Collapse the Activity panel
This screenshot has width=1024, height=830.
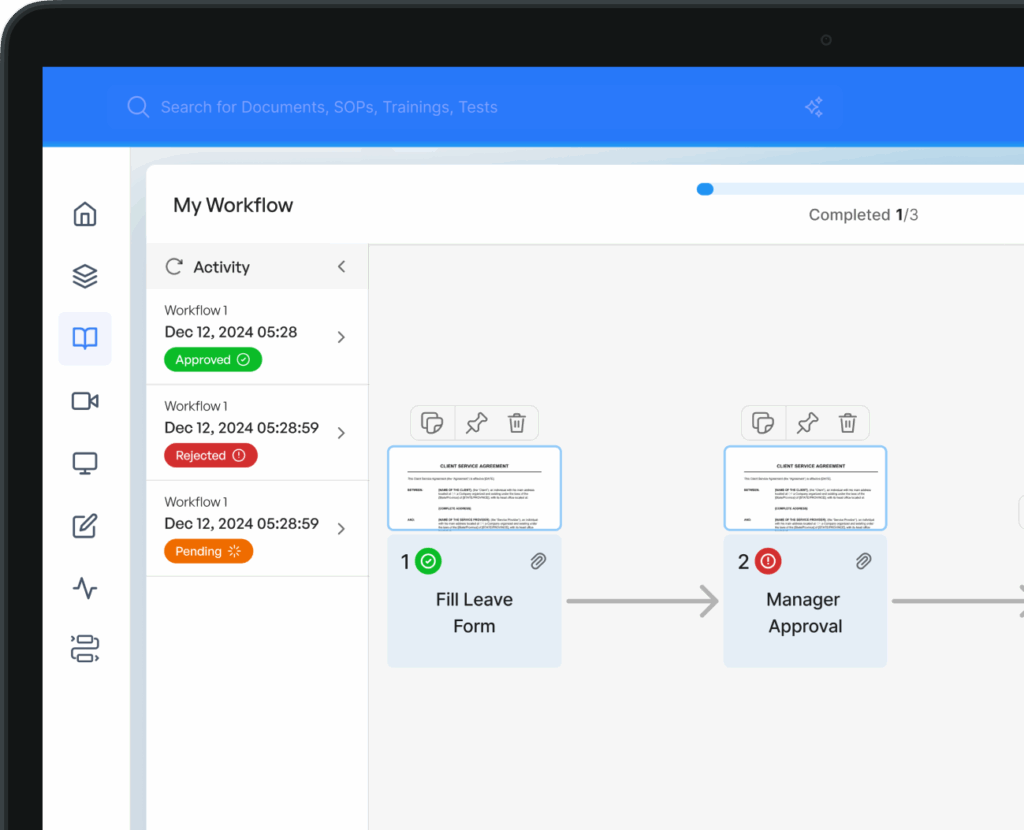pos(341,267)
